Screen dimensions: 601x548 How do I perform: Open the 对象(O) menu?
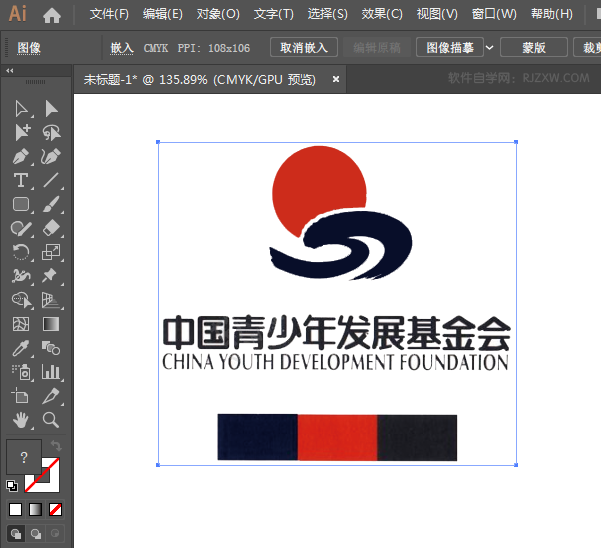218,14
